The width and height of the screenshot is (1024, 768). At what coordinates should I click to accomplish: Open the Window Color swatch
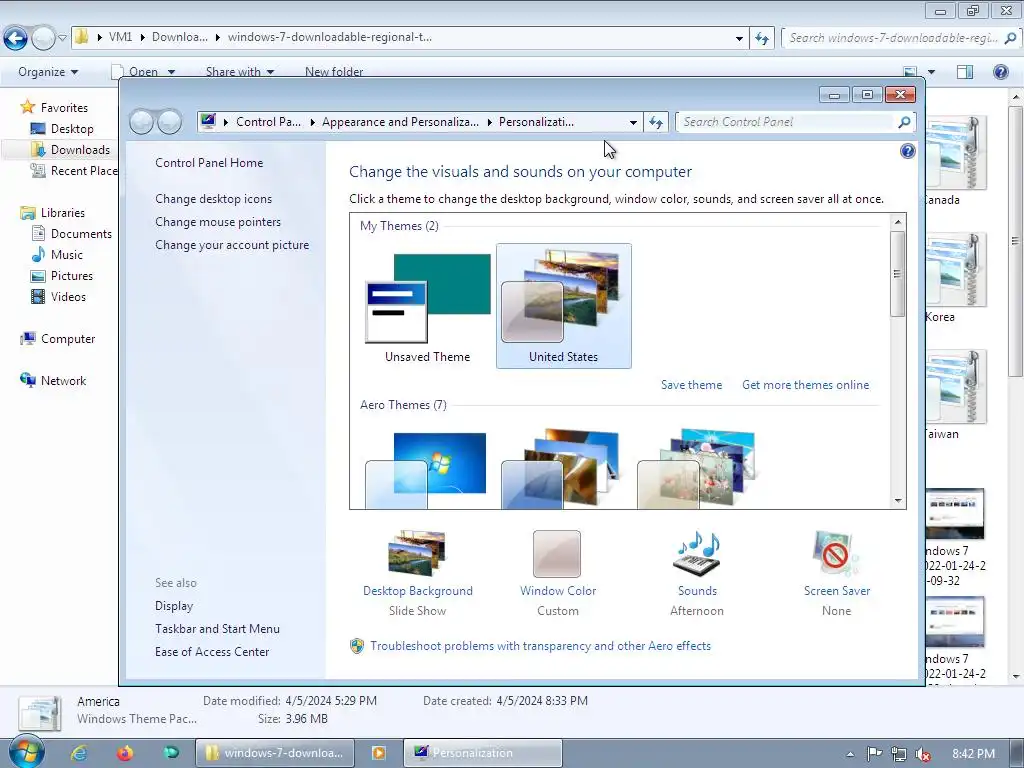[557, 554]
